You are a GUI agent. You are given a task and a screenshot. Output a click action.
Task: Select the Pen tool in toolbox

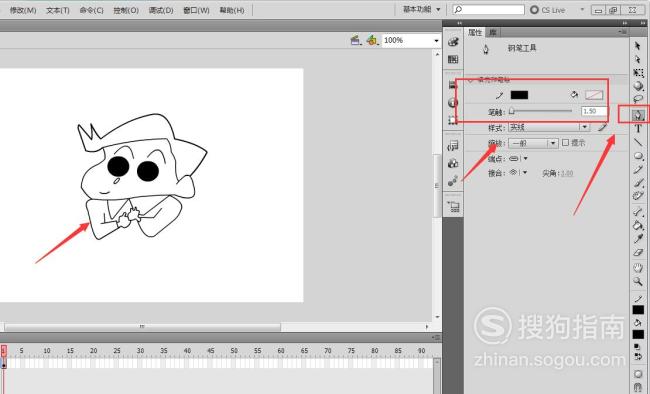coord(638,114)
